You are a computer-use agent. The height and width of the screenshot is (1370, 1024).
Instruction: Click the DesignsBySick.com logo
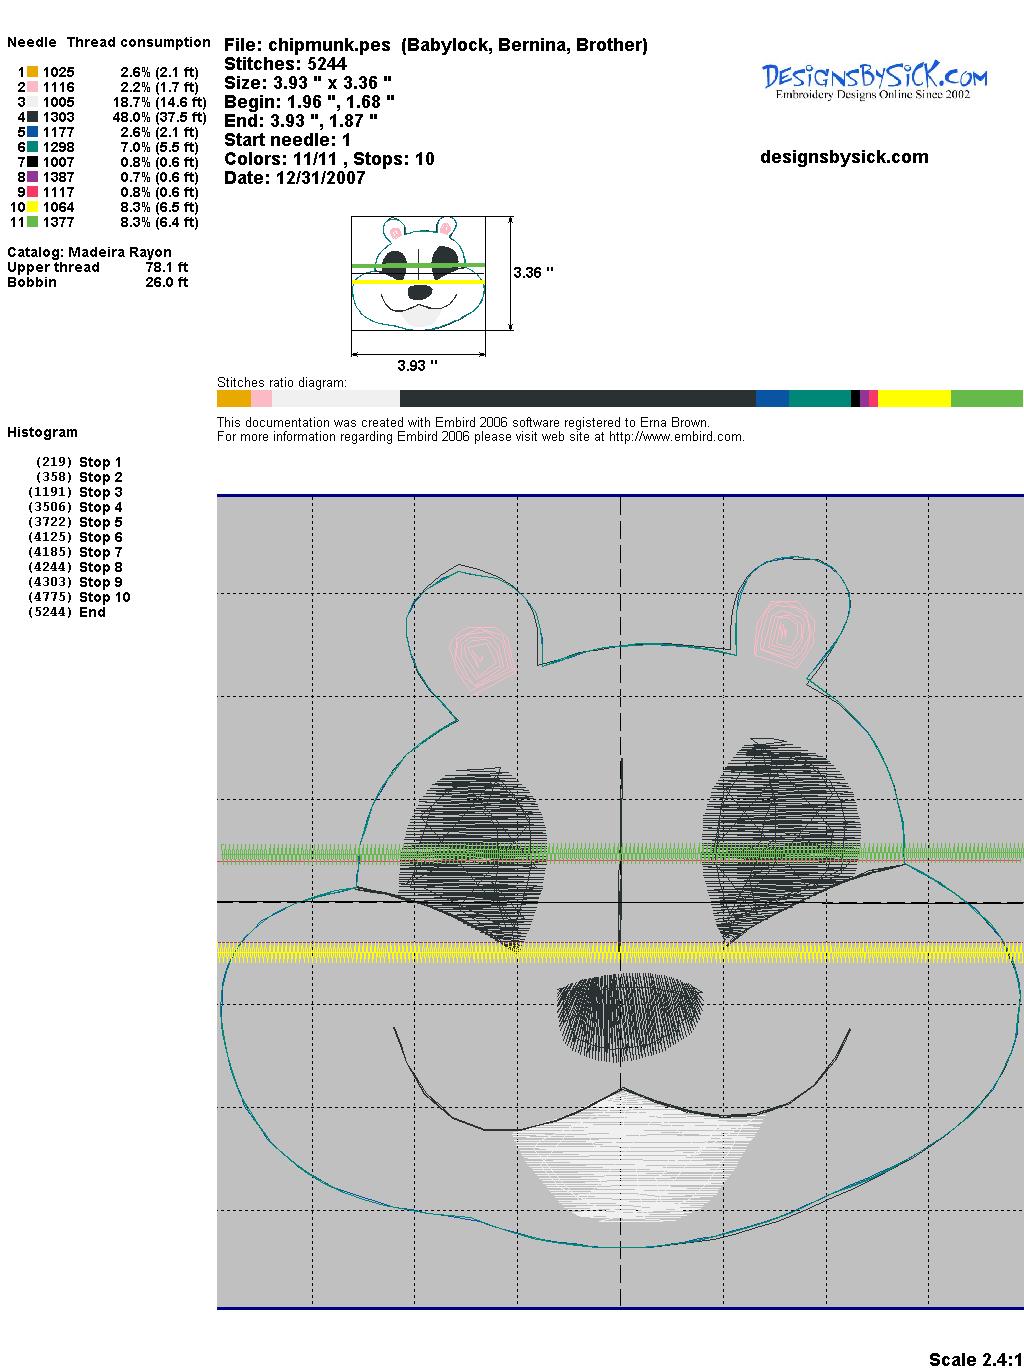(874, 80)
